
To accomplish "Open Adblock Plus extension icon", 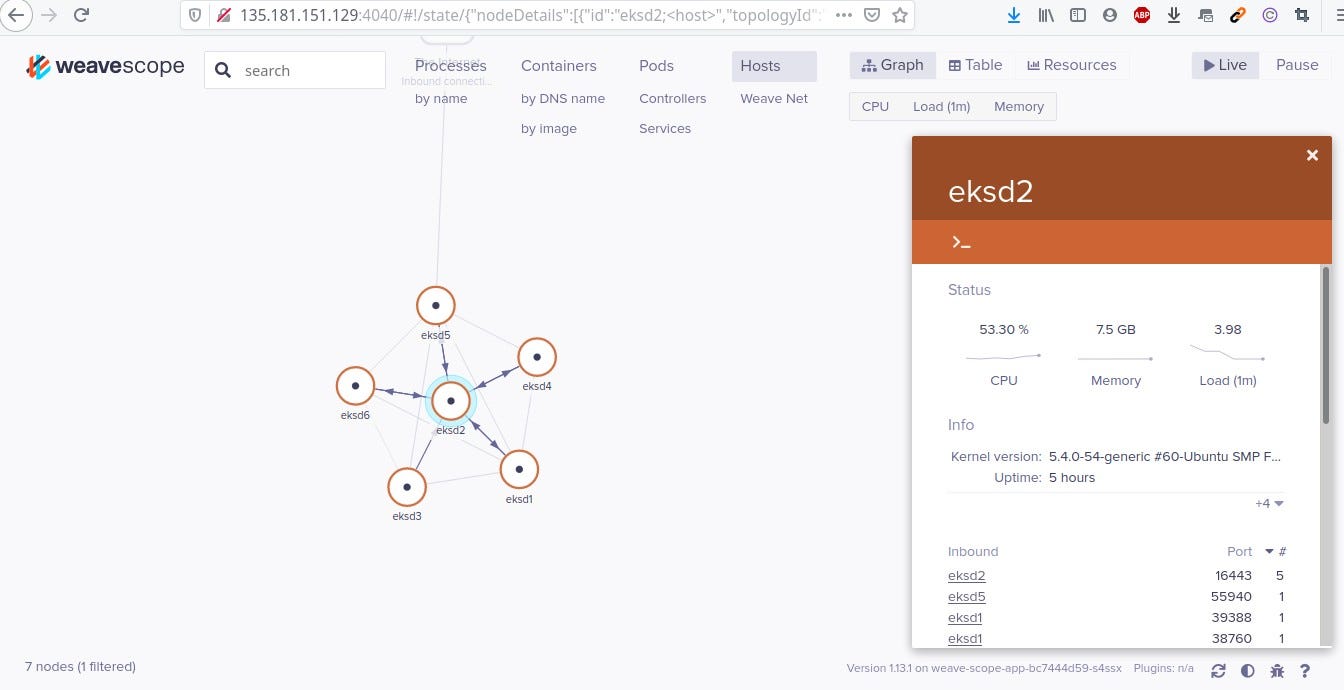I will tap(1142, 15).
